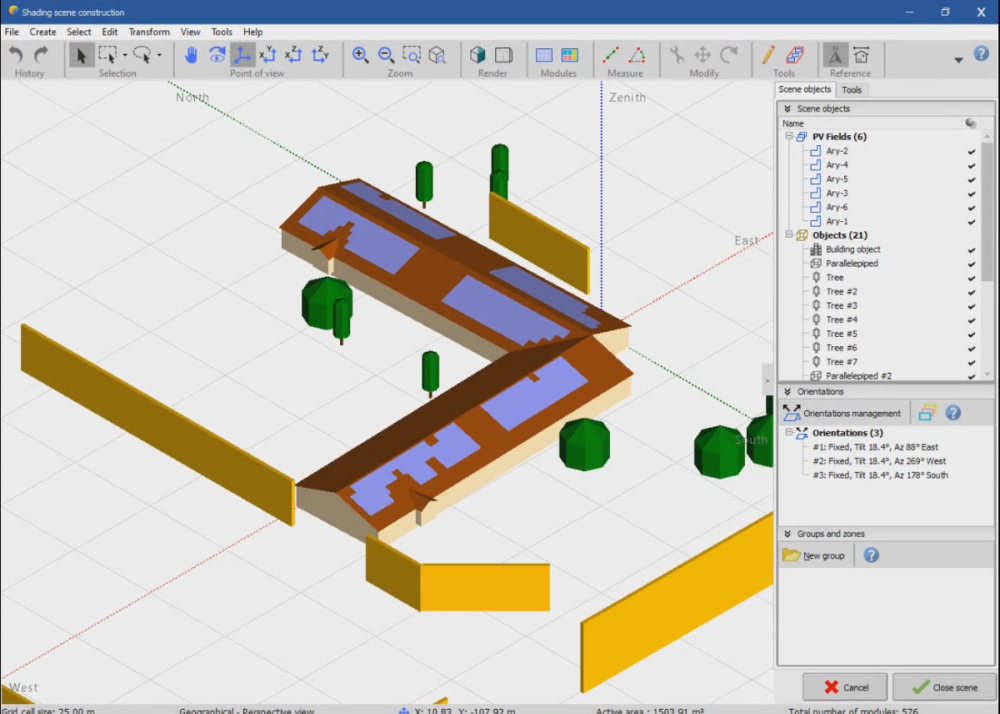Select the pan hand tool
This screenshot has width=1000, height=714.
pos(191,55)
